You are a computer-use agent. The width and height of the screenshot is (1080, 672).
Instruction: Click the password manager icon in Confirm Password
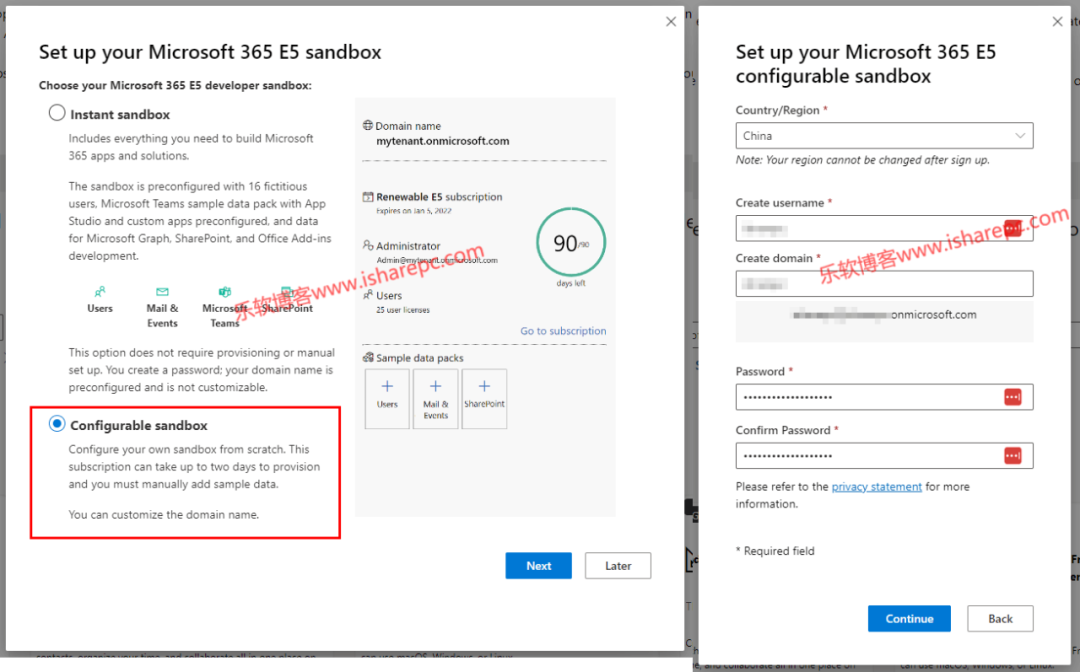coord(1013,456)
